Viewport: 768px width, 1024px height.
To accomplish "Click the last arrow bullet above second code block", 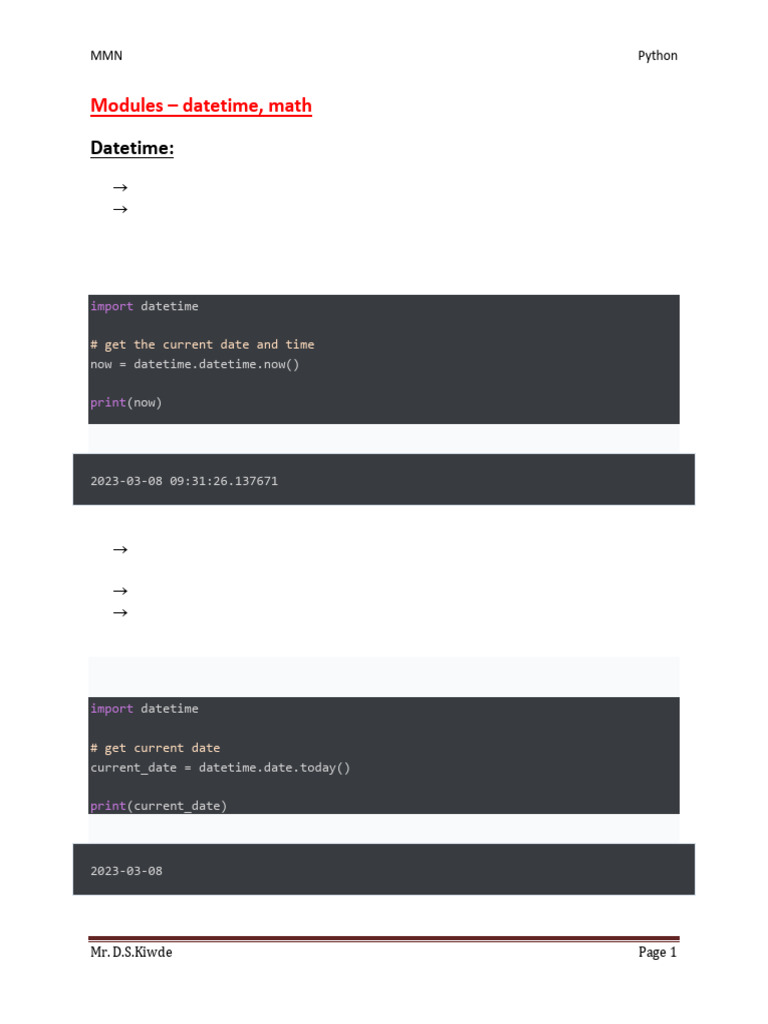I will coord(121,613).
